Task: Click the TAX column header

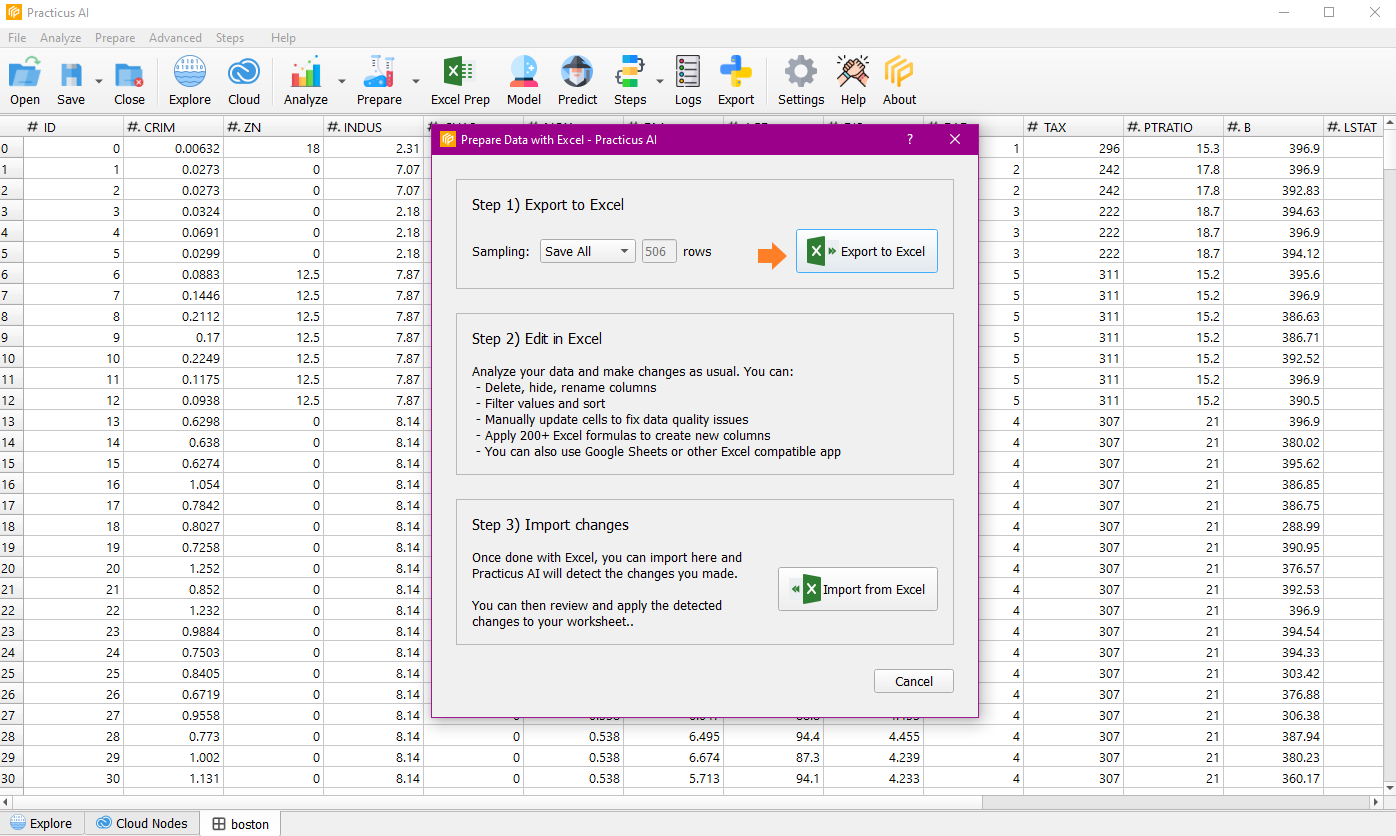Action: (1073, 127)
